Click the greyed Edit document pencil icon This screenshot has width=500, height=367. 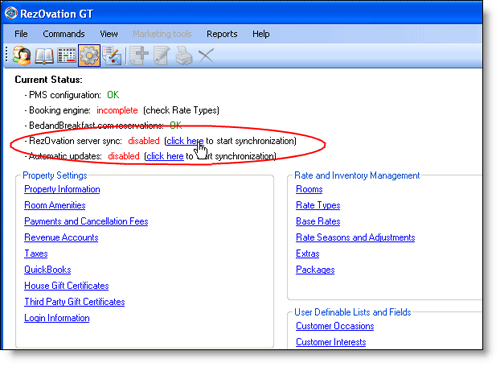click(161, 56)
